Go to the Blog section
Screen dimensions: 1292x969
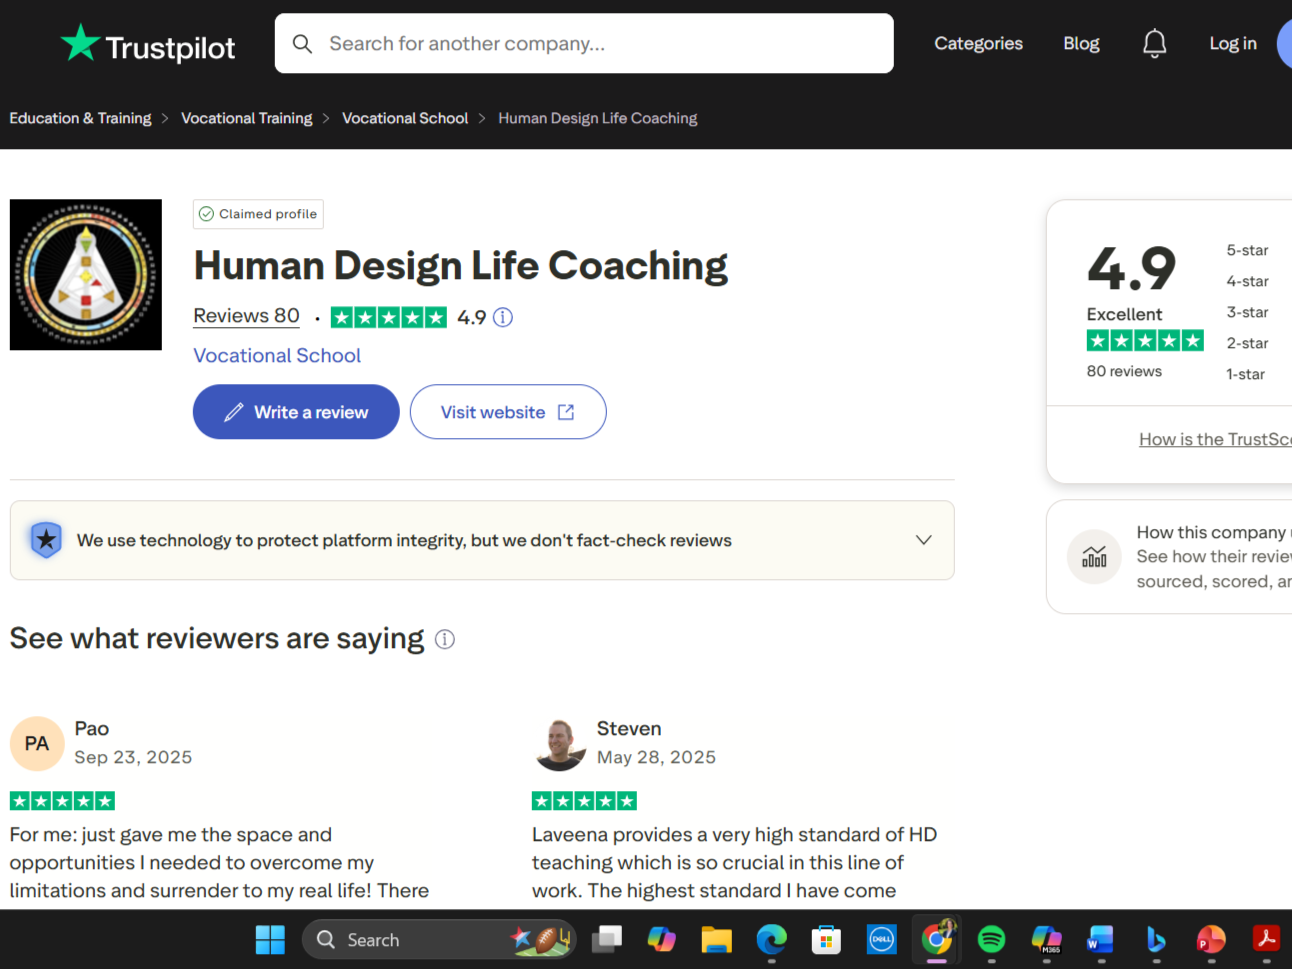click(x=1081, y=43)
